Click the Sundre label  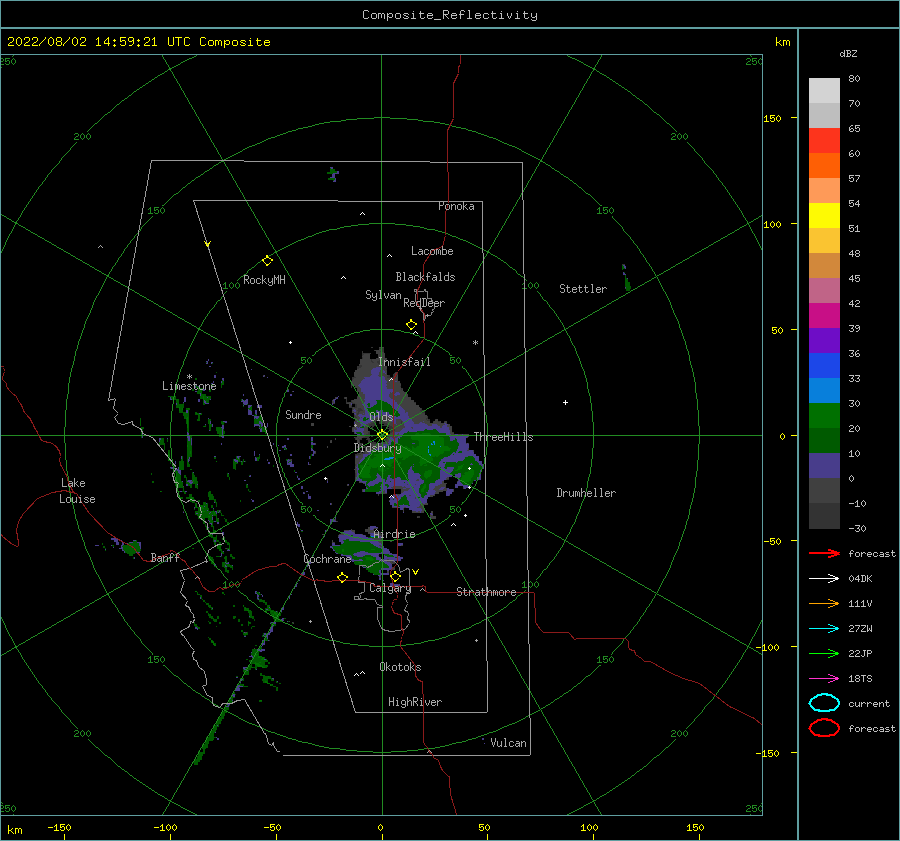point(303,415)
